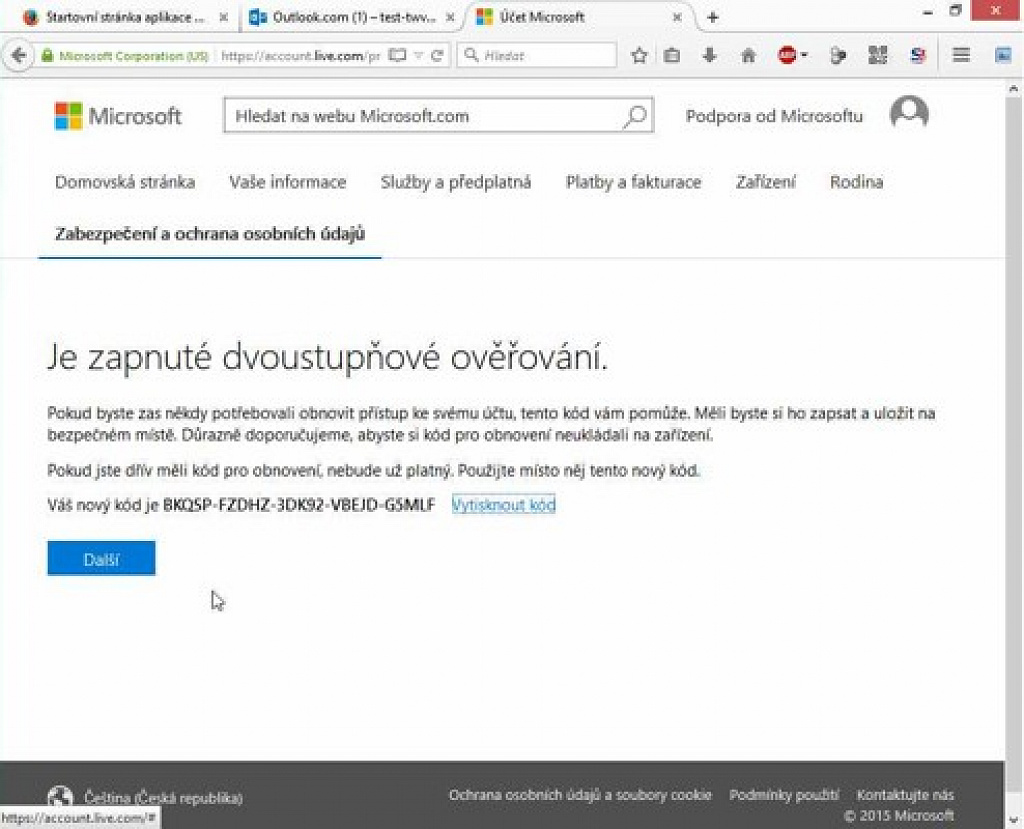Open the Vaše informace menu item
Viewport: 1024px width, 829px height.
click(x=287, y=182)
